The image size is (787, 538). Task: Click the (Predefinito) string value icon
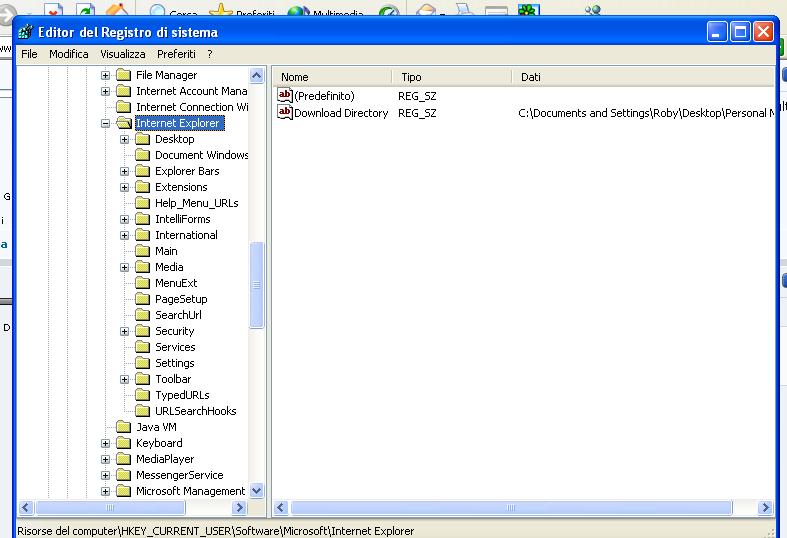285,95
